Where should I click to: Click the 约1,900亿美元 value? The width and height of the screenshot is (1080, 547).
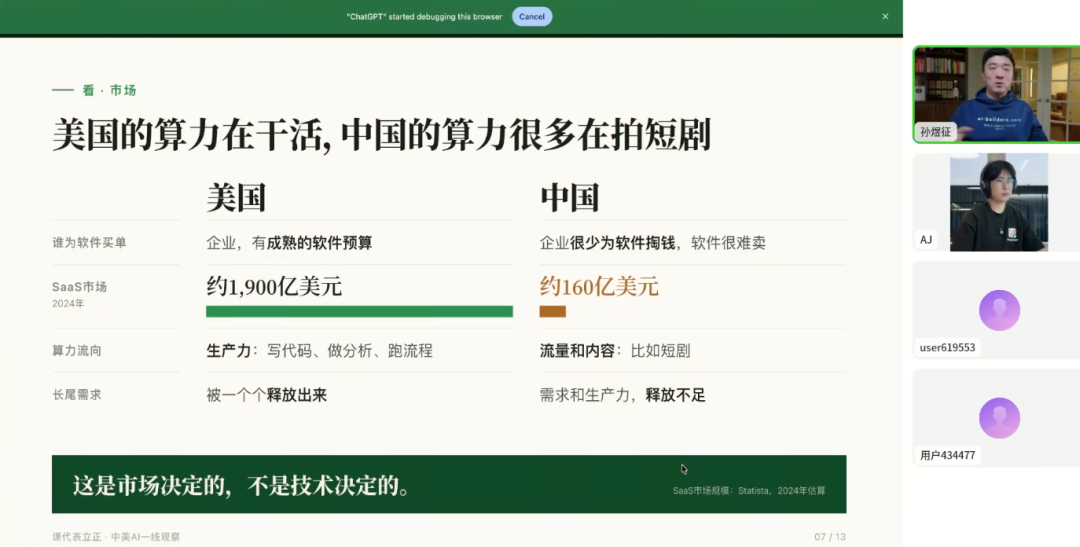[274, 286]
